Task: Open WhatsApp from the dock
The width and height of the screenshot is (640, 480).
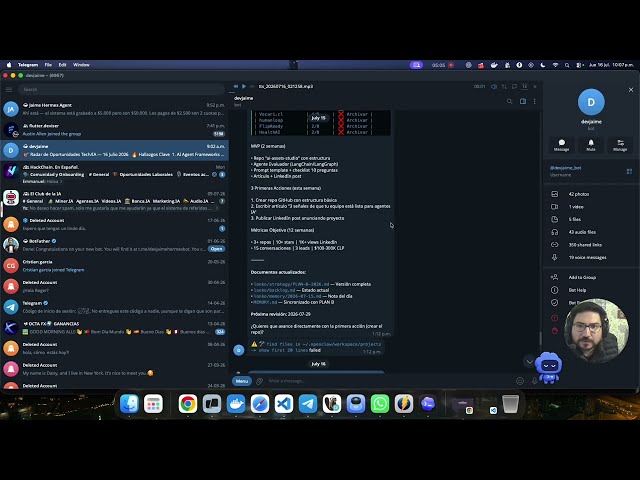Action: tap(380, 404)
